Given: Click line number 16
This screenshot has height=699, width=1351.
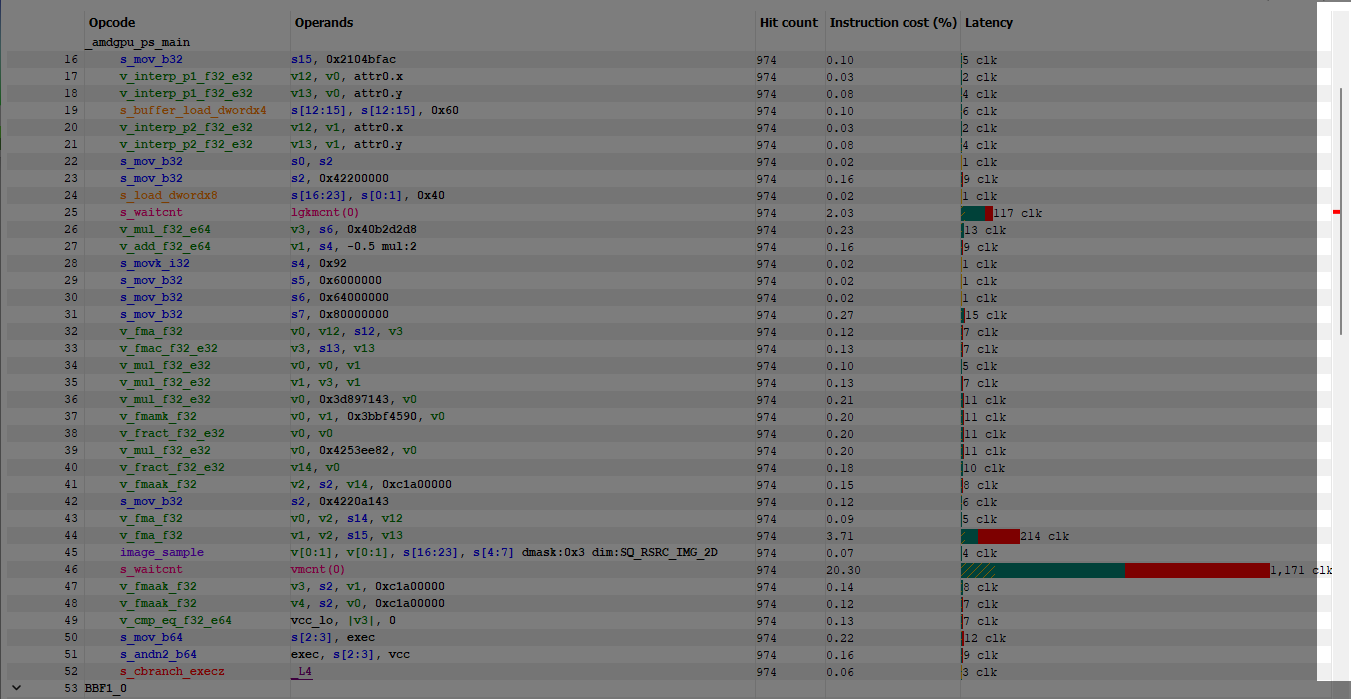Looking at the screenshot, I should click(x=70, y=60).
